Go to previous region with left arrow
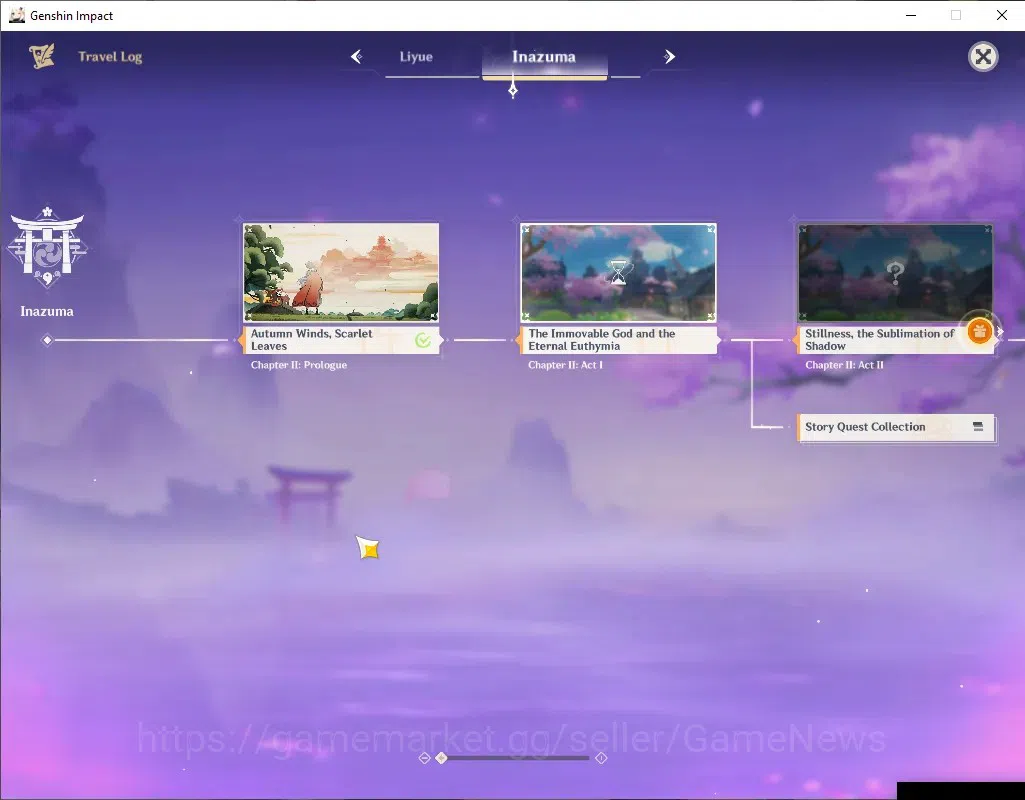Screen dimensions: 1025x800 357,57
